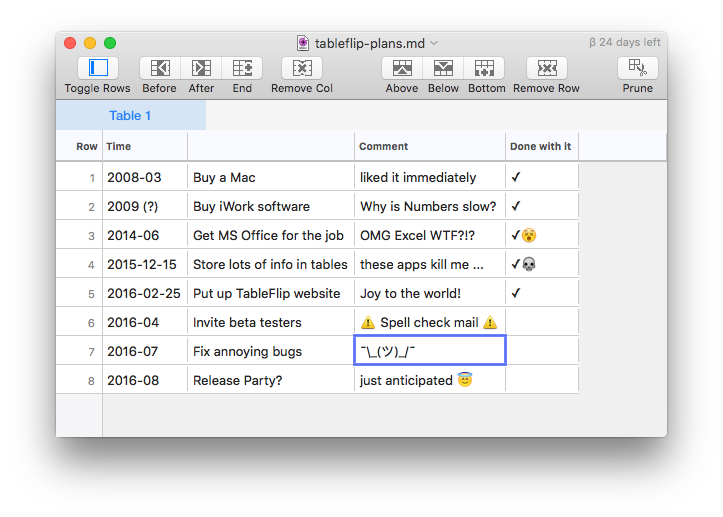
Task: Insert row Above using toolbar icon
Action: click(x=402, y=68)
